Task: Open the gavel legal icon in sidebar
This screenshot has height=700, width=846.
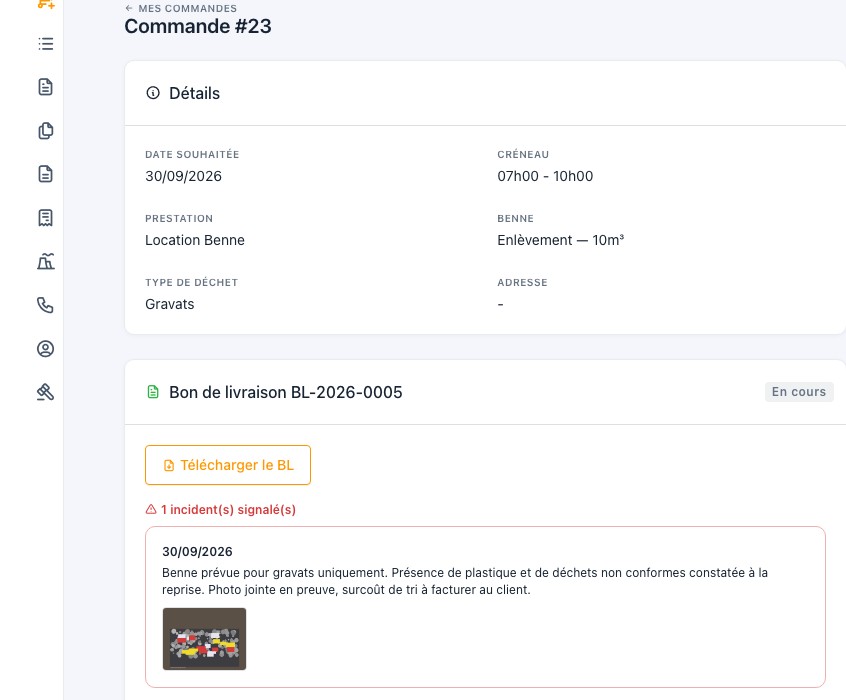Action: (x=46, y=392)
